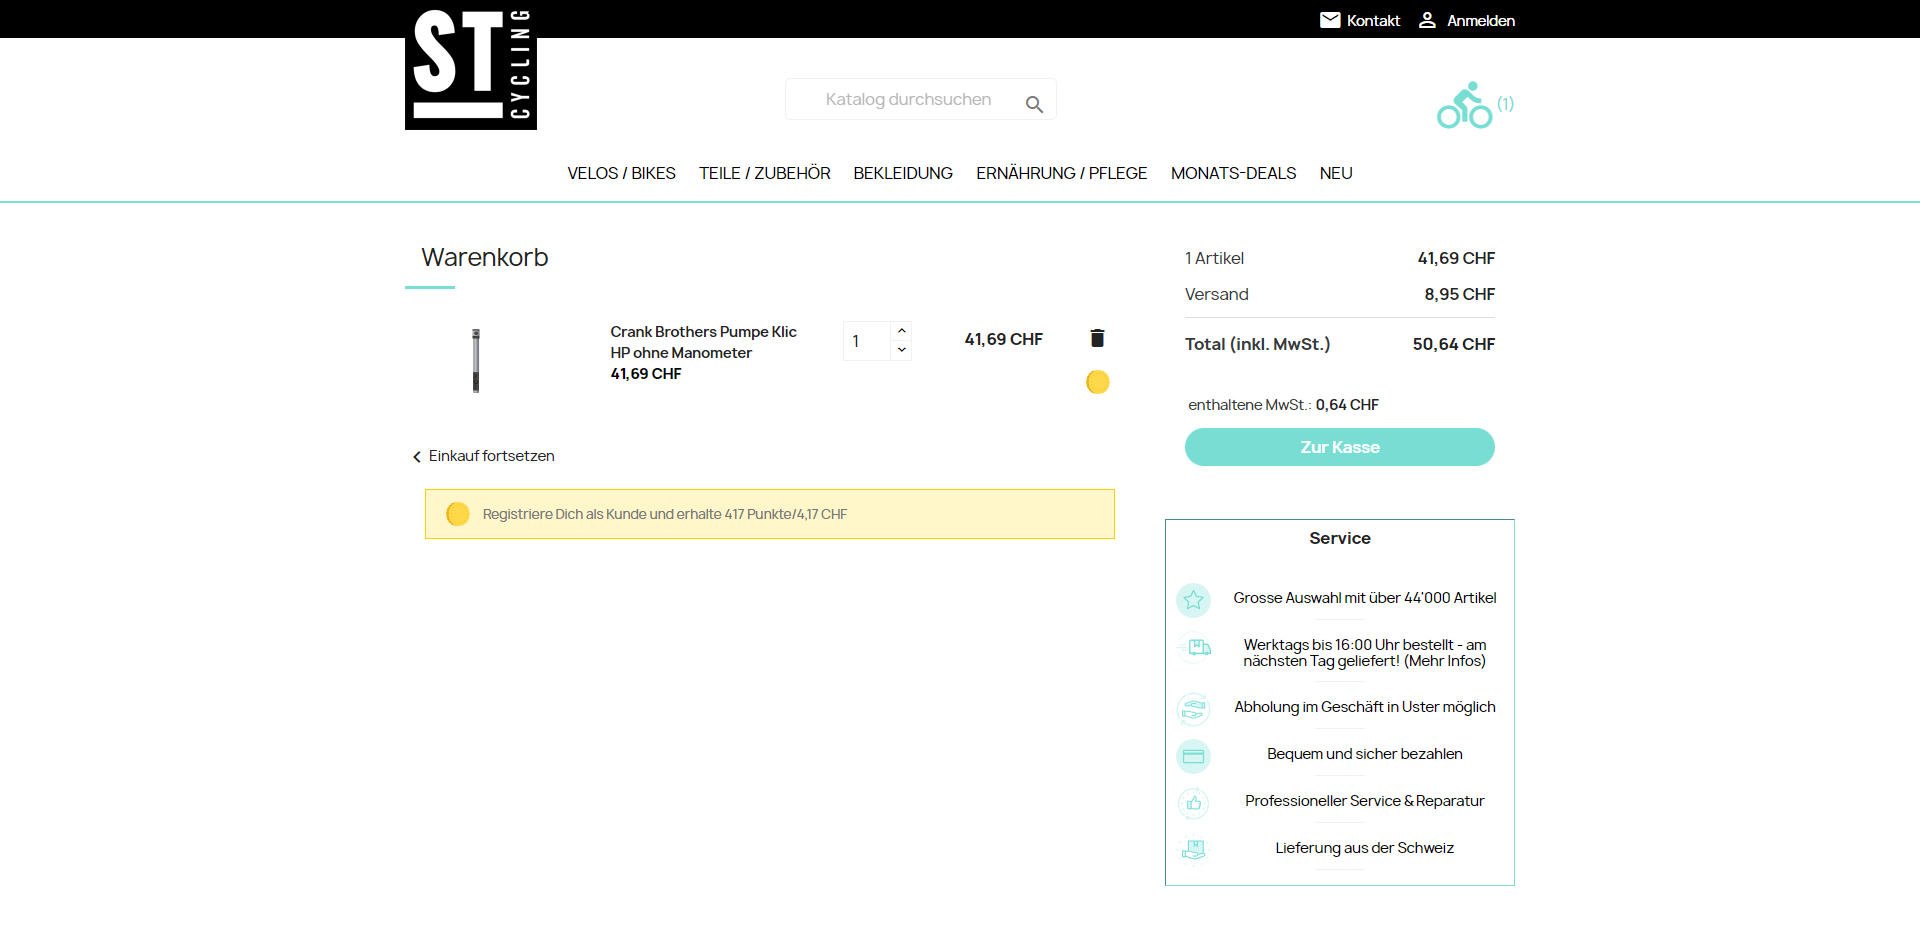Click the star icon for Grosse Auswahl

tap(1193, 599)
